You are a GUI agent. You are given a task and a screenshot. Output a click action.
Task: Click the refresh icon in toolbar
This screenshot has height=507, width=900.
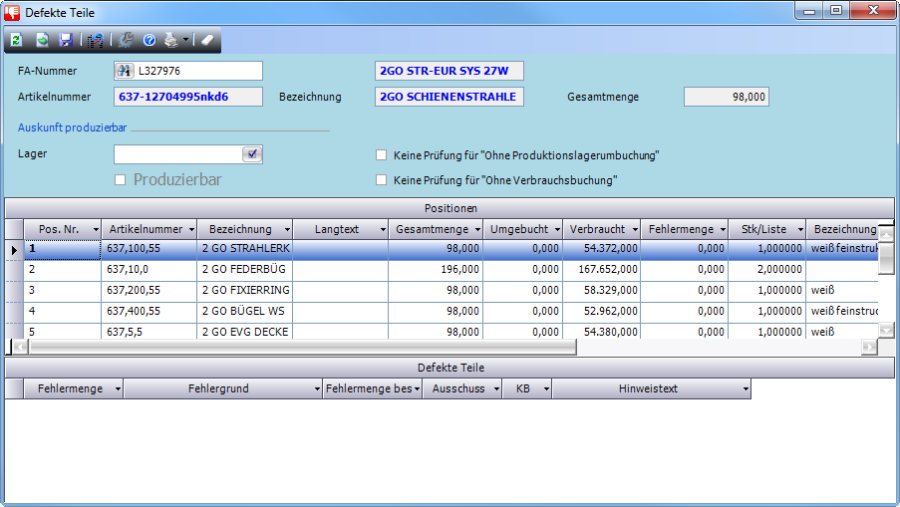tap(17, 41)
